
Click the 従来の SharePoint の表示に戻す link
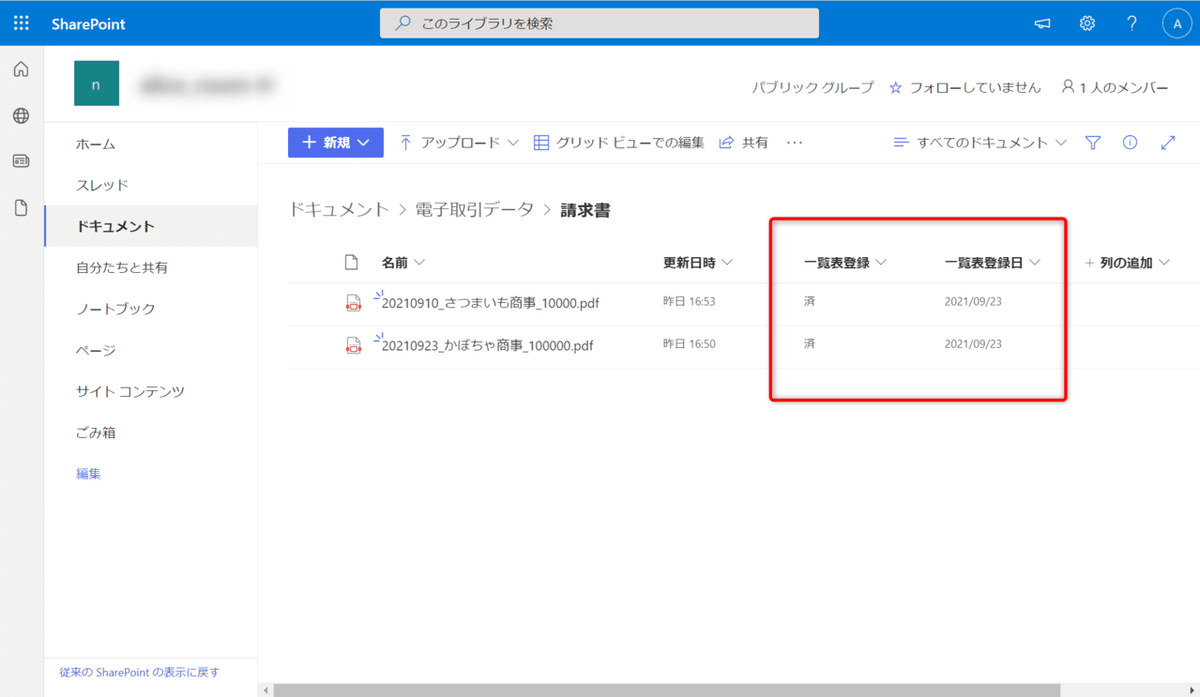click(140, 672)
